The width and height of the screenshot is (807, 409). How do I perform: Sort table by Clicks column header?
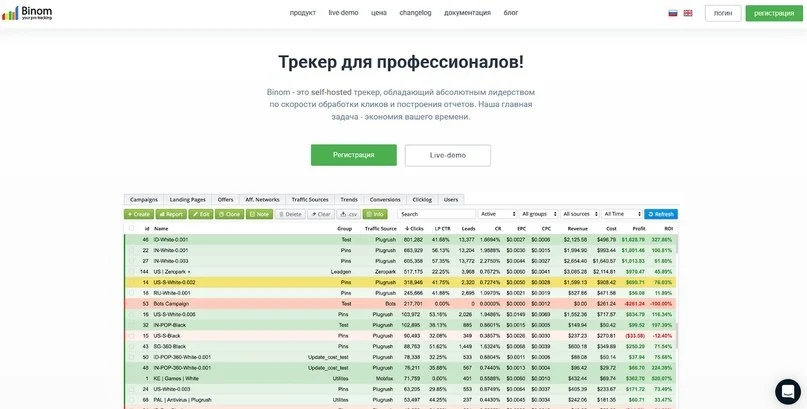(x=414, y=228)
